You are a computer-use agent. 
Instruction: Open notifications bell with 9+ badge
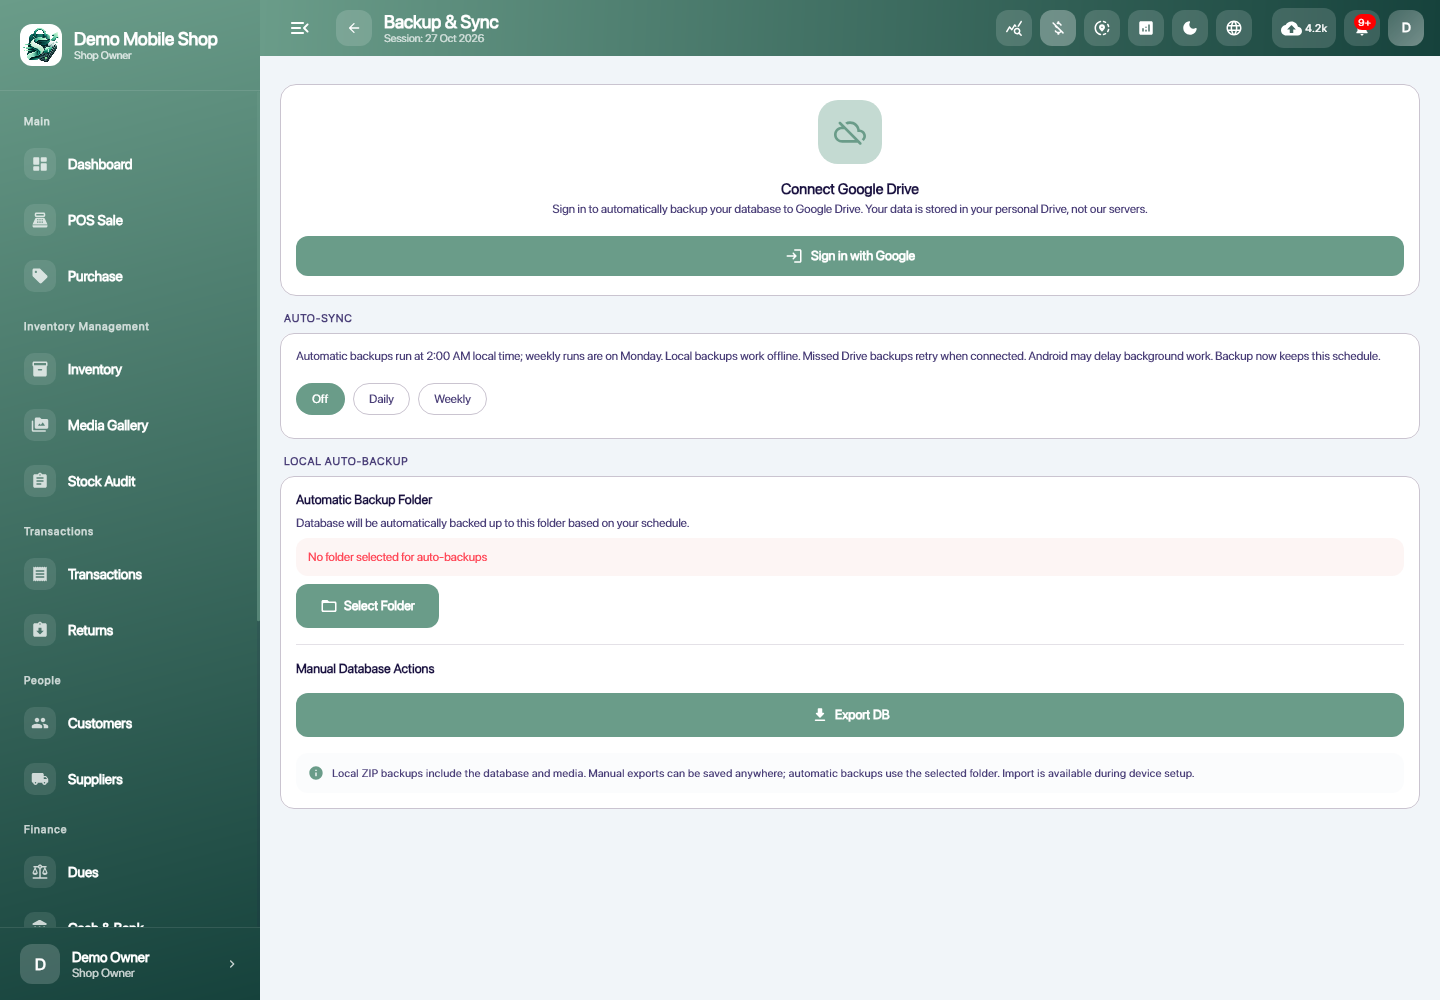click(1362, 28)
